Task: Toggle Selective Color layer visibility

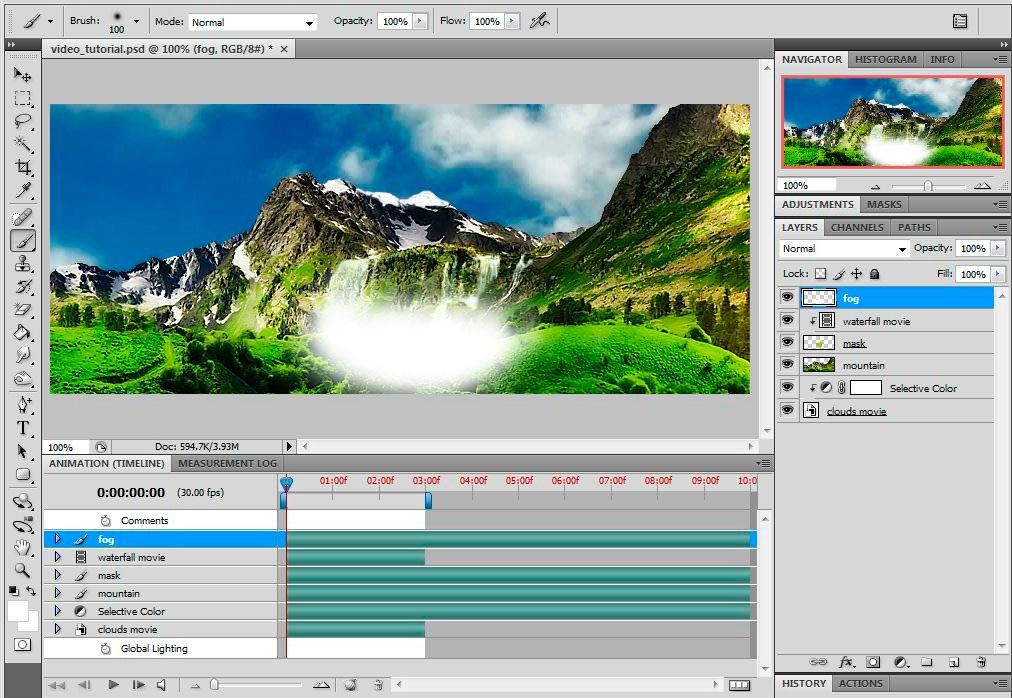Action: point(787,387)
